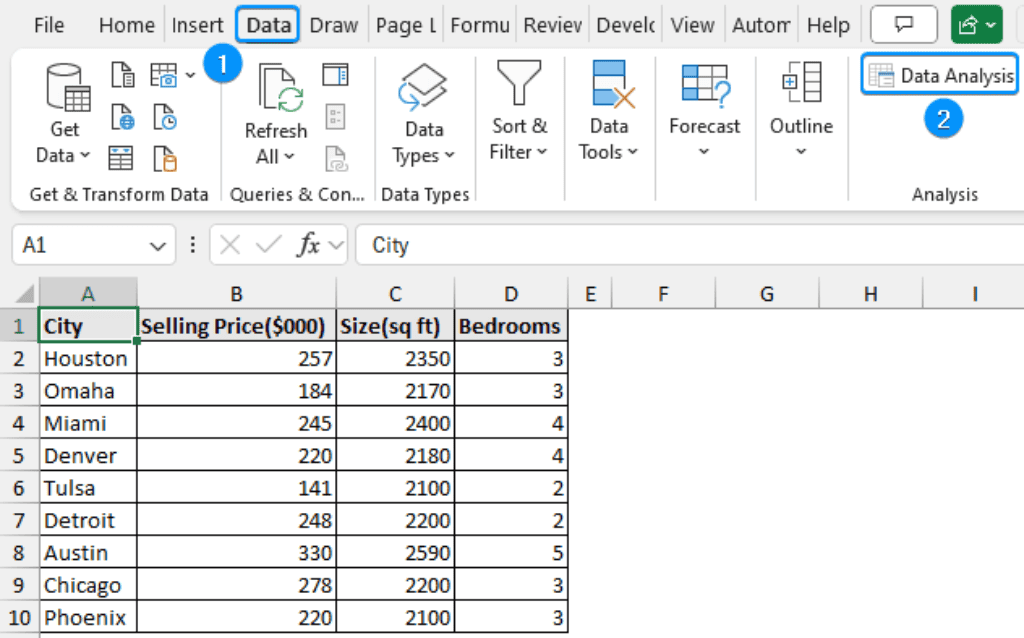Import data using the From Picture tool
1024x638 pixels.
click(163, 75)
